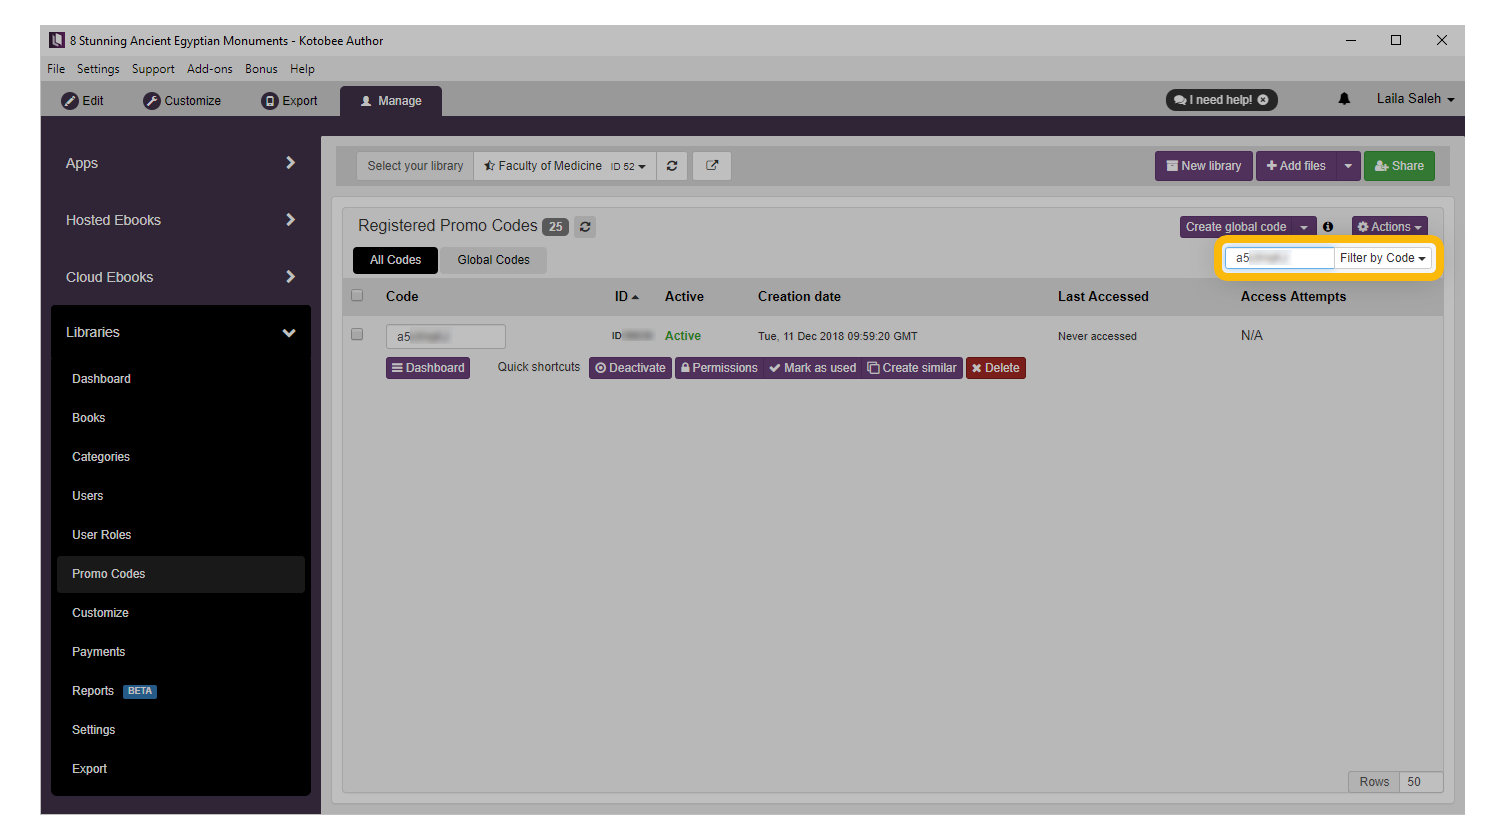Open the Create global code dropdown arrow

[1304, 227]
